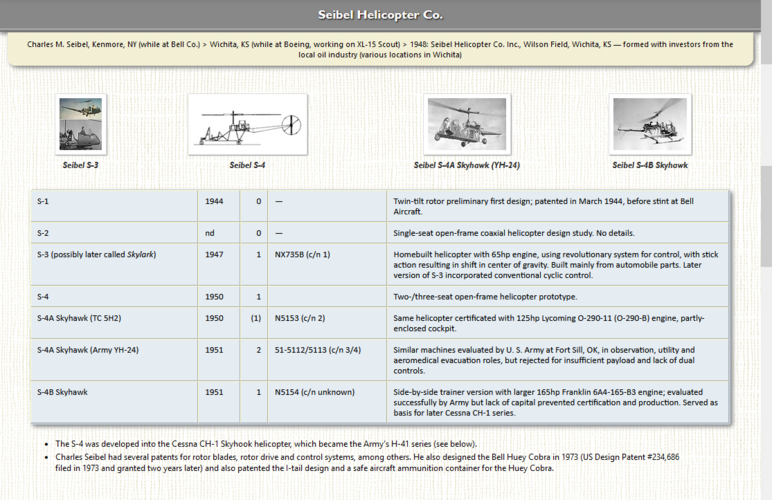Click the bullet note about Charles Seibel's patents
This screenshot has width=772, height=500.
click(x=367, y=463)
